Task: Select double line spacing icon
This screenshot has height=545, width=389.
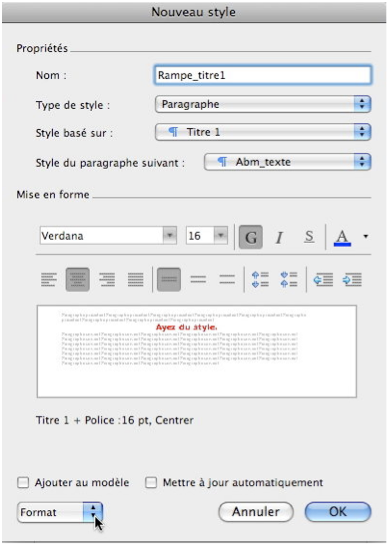Action: pyautogui.click(x=227, y=279)
